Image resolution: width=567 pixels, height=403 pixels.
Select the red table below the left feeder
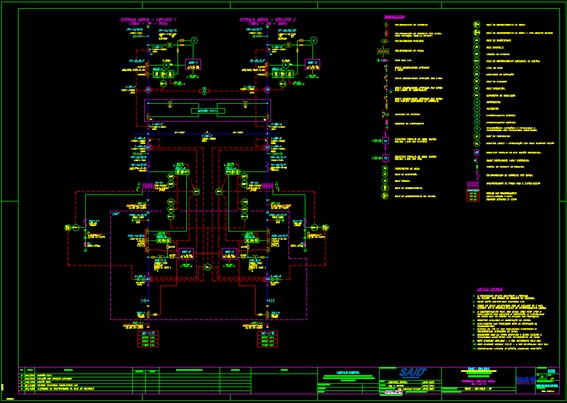(x=148, y=339)
